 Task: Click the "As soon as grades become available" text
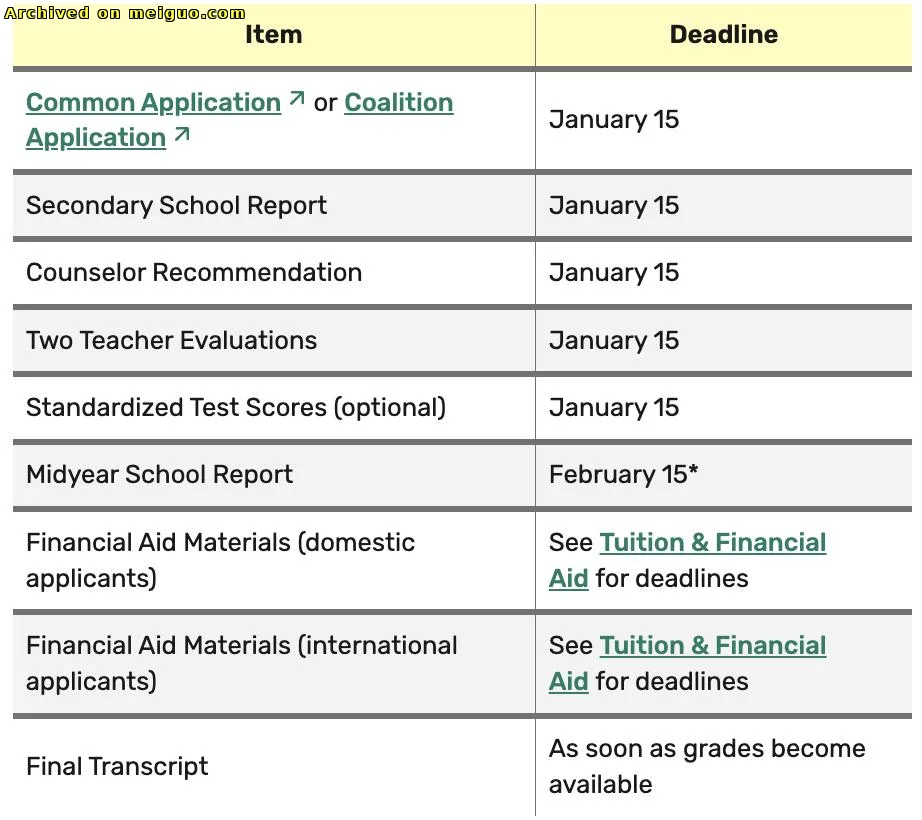[x=706, y=766]
